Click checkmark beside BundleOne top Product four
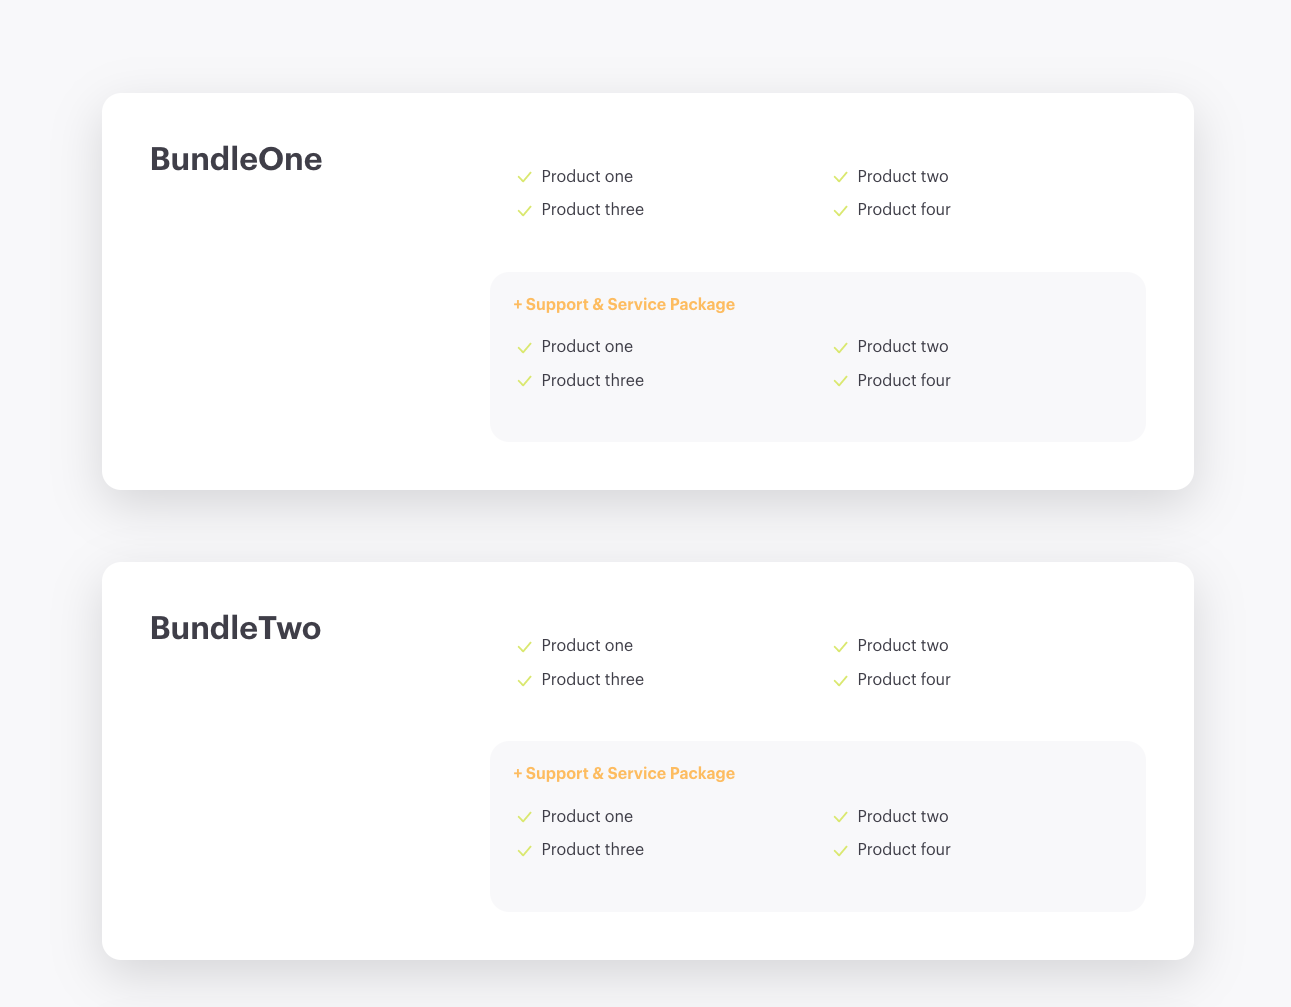Image resolution: width=1291 pixels, height=1007 pixels. pos(840,210)
